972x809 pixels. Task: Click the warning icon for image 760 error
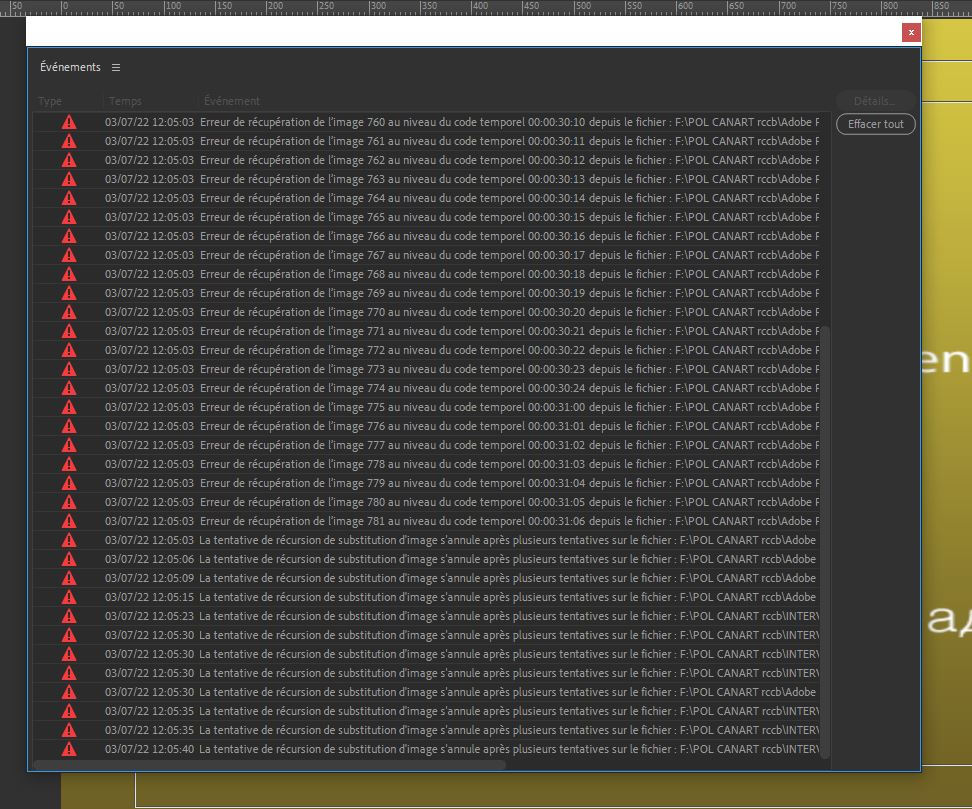click(x=69, y=122)
